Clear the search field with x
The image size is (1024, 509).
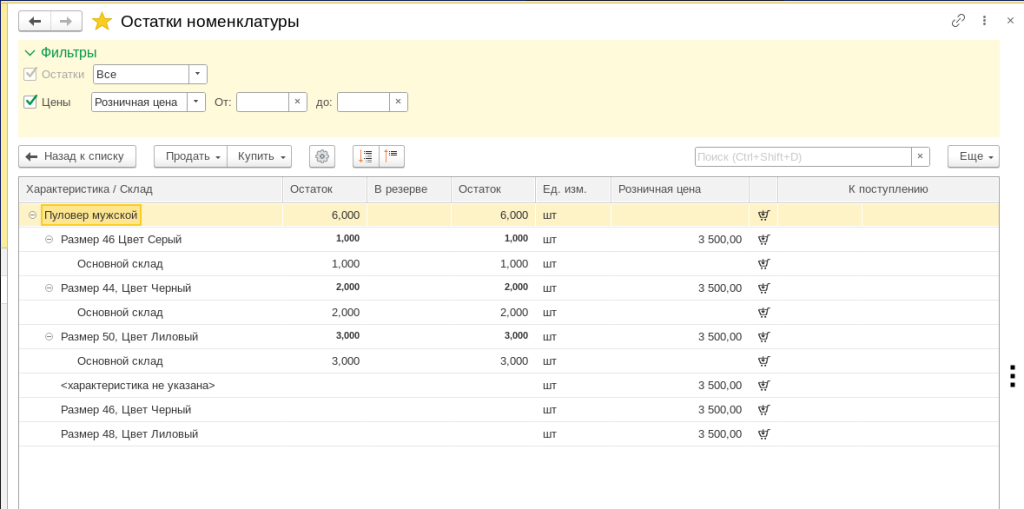(920, 156)
